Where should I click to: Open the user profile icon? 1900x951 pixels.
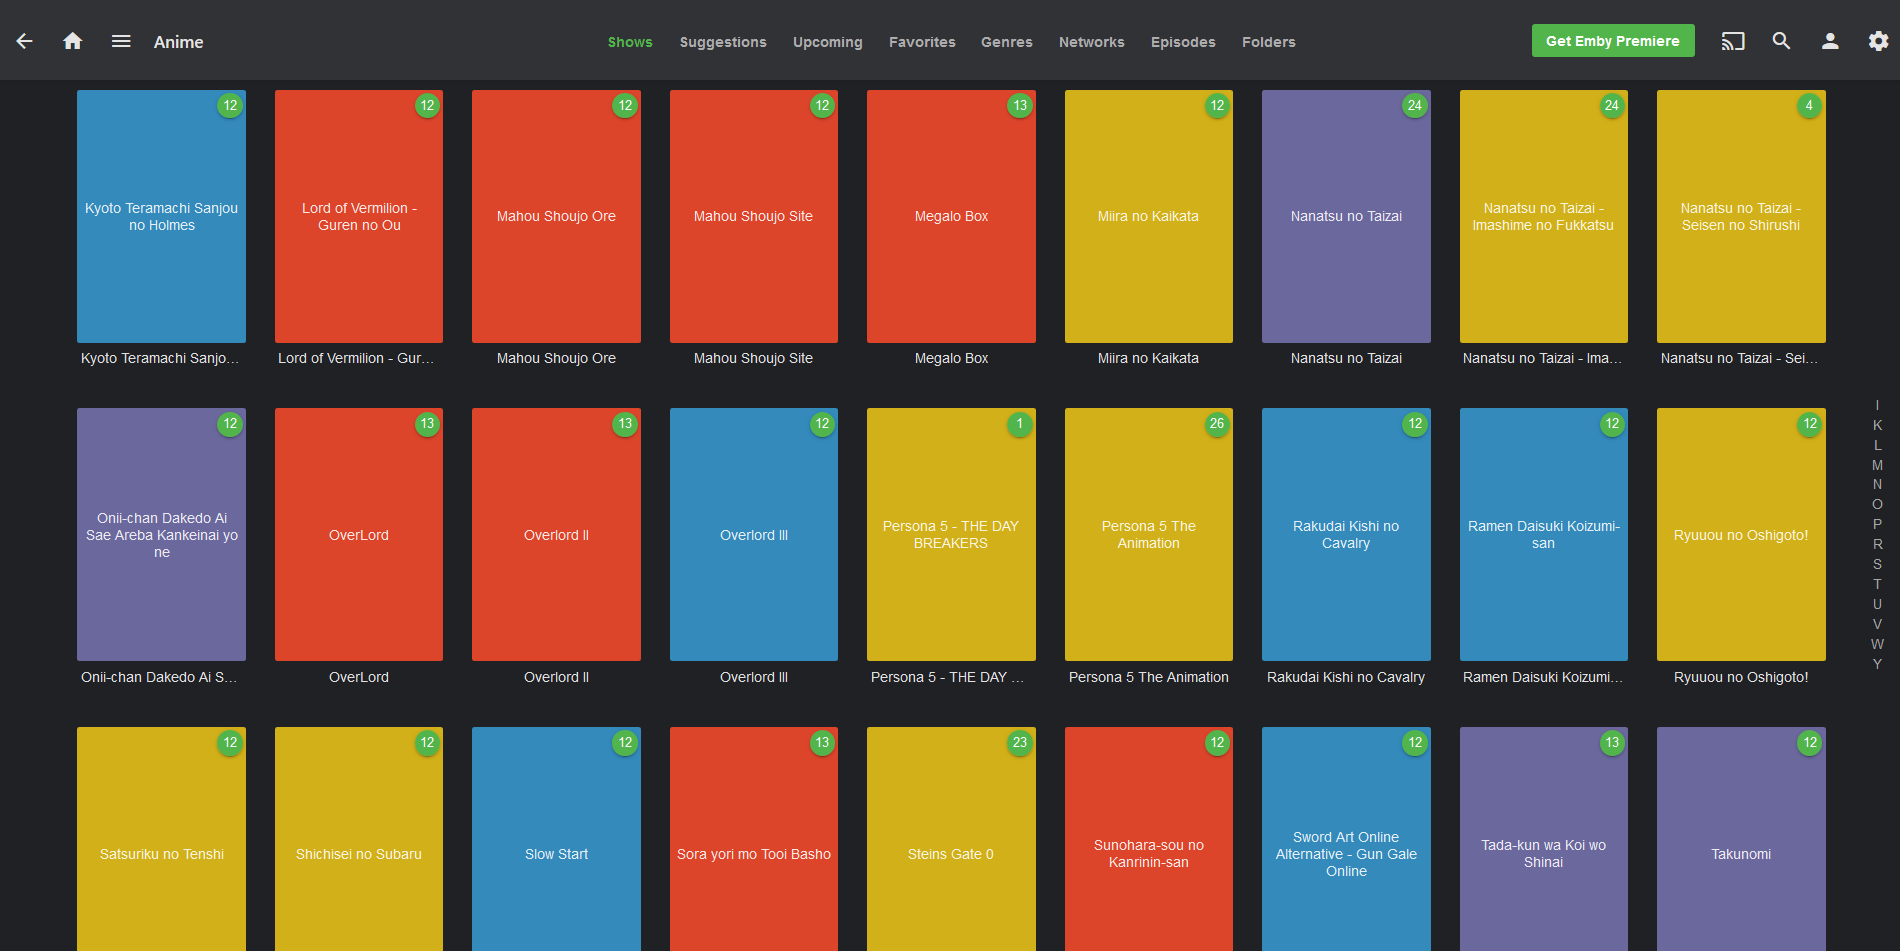(x=1830, y=41)
